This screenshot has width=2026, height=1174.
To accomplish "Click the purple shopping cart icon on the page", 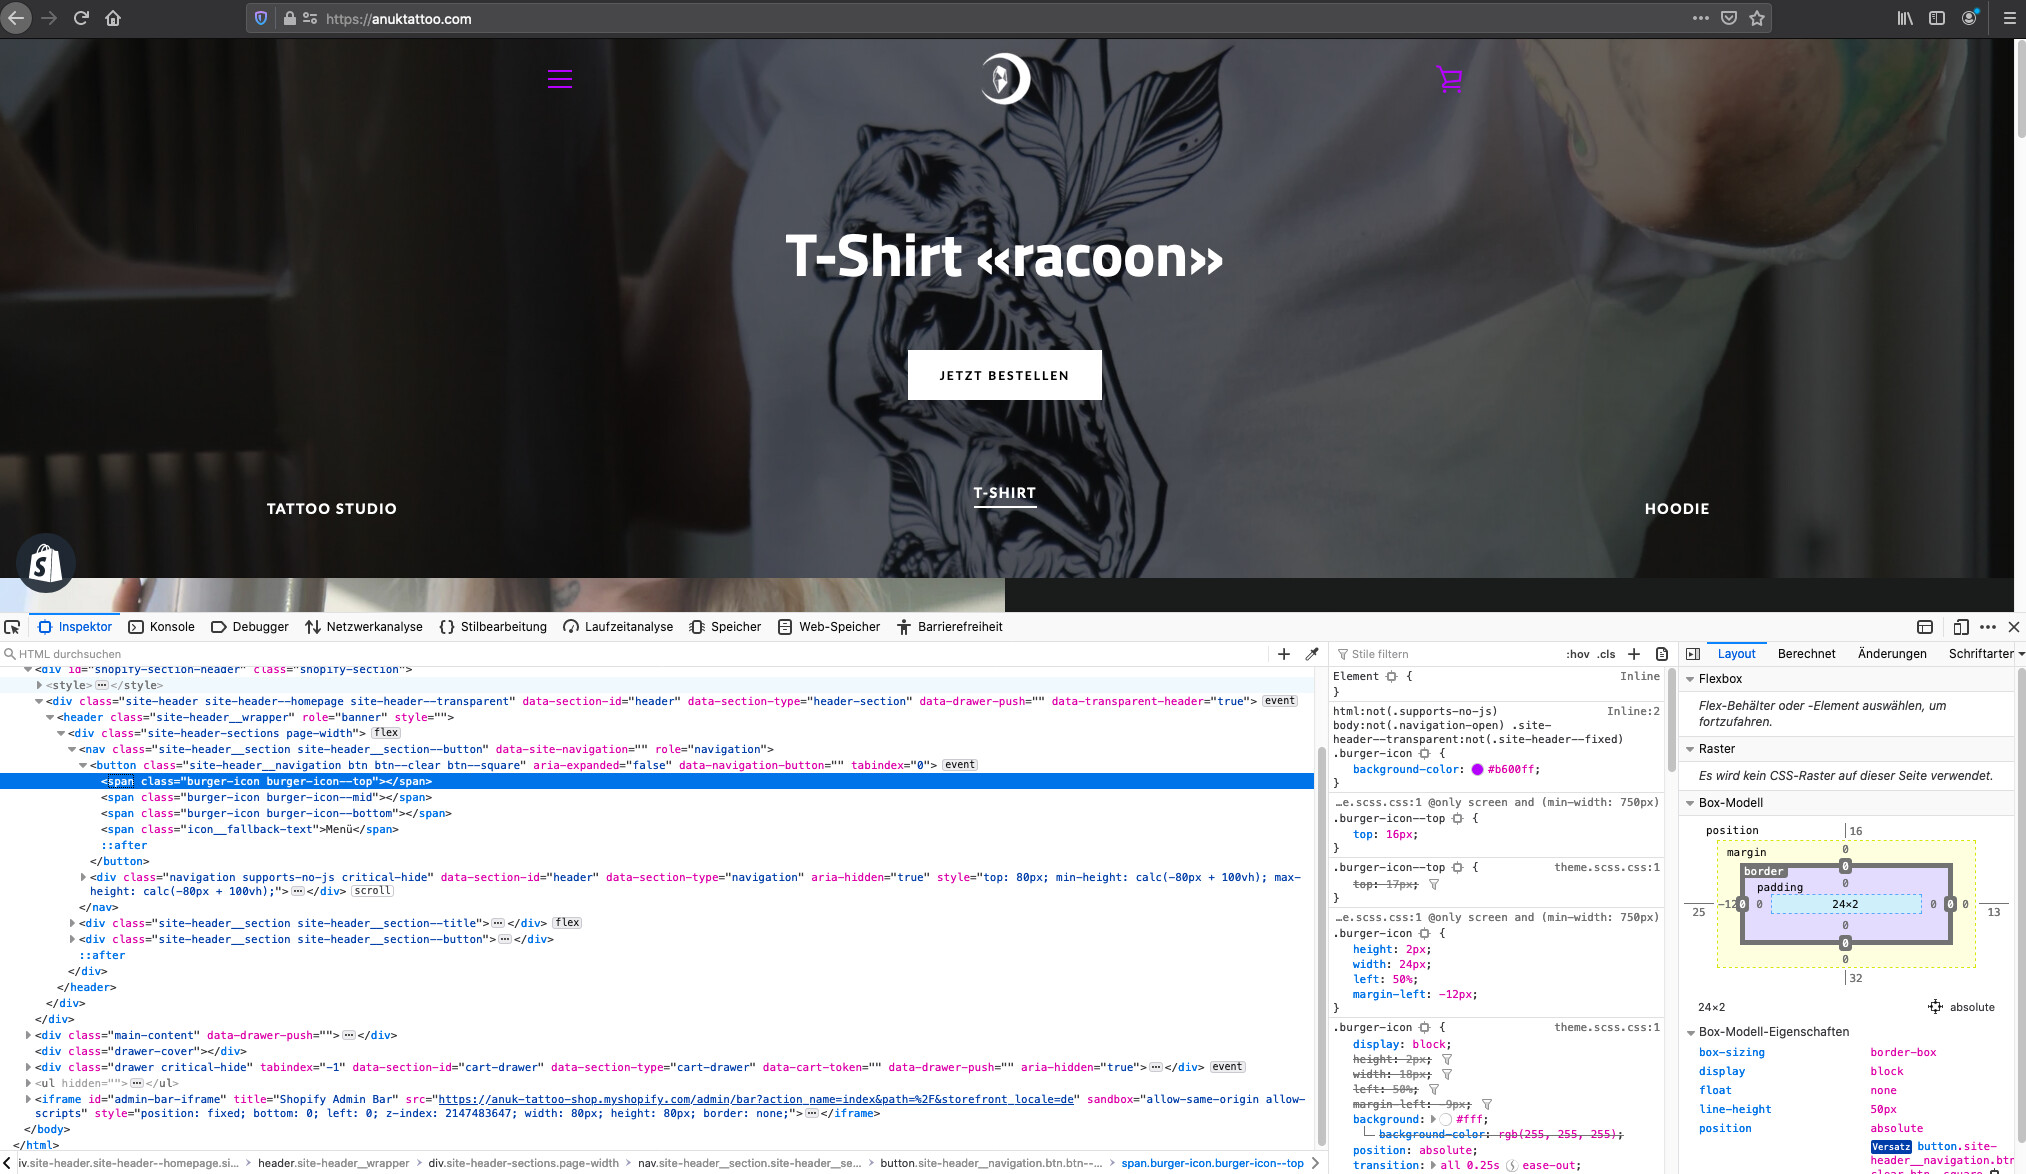I will tap(1449, 79).
